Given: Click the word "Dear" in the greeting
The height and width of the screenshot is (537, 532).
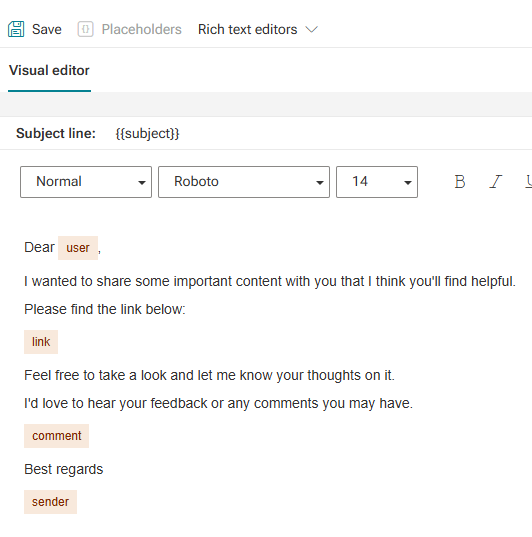Looking at the screenshot, I should 39,247.
